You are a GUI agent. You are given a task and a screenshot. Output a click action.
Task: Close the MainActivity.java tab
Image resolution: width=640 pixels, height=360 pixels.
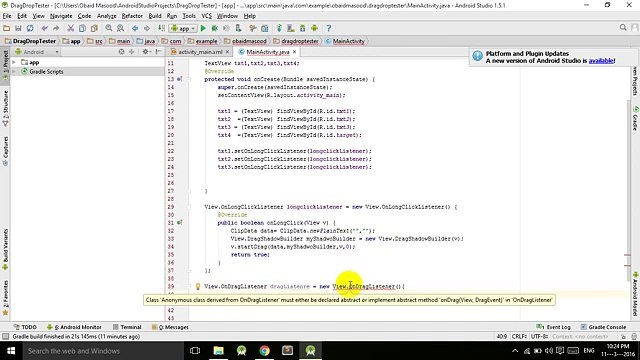pos(294,52)
